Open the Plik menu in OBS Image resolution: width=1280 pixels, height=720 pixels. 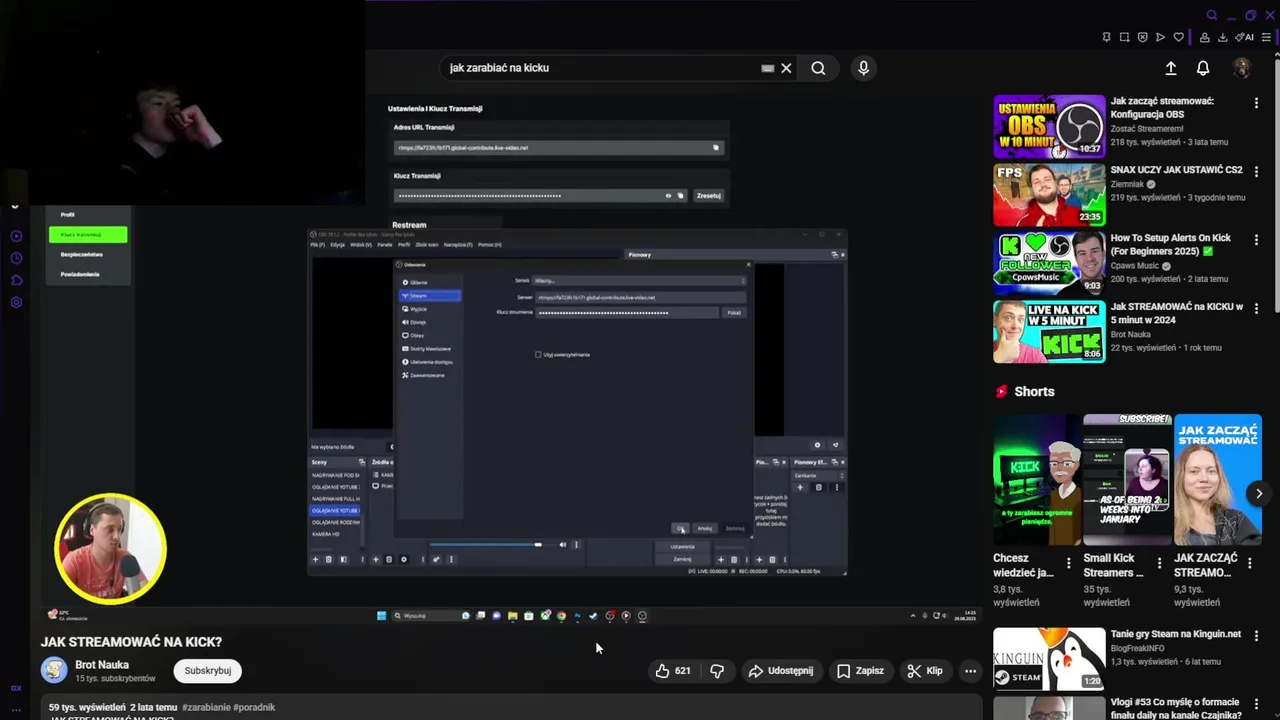click(x=317, y=244)
